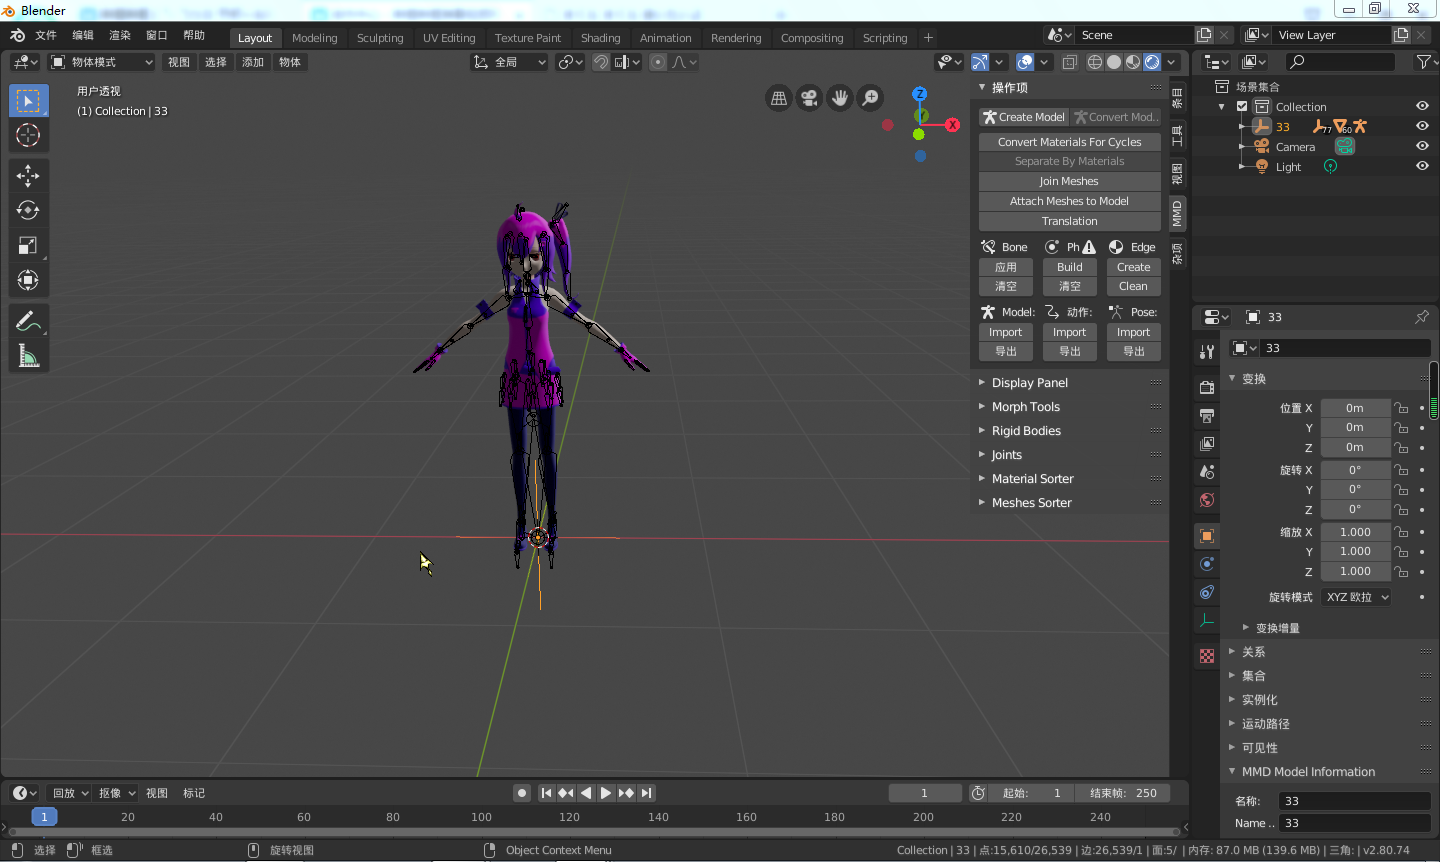Image resolution: width=1440 pixels, height=862 pixels.
Task: Toggle snapping magnet in header
Action: (601, 62)
